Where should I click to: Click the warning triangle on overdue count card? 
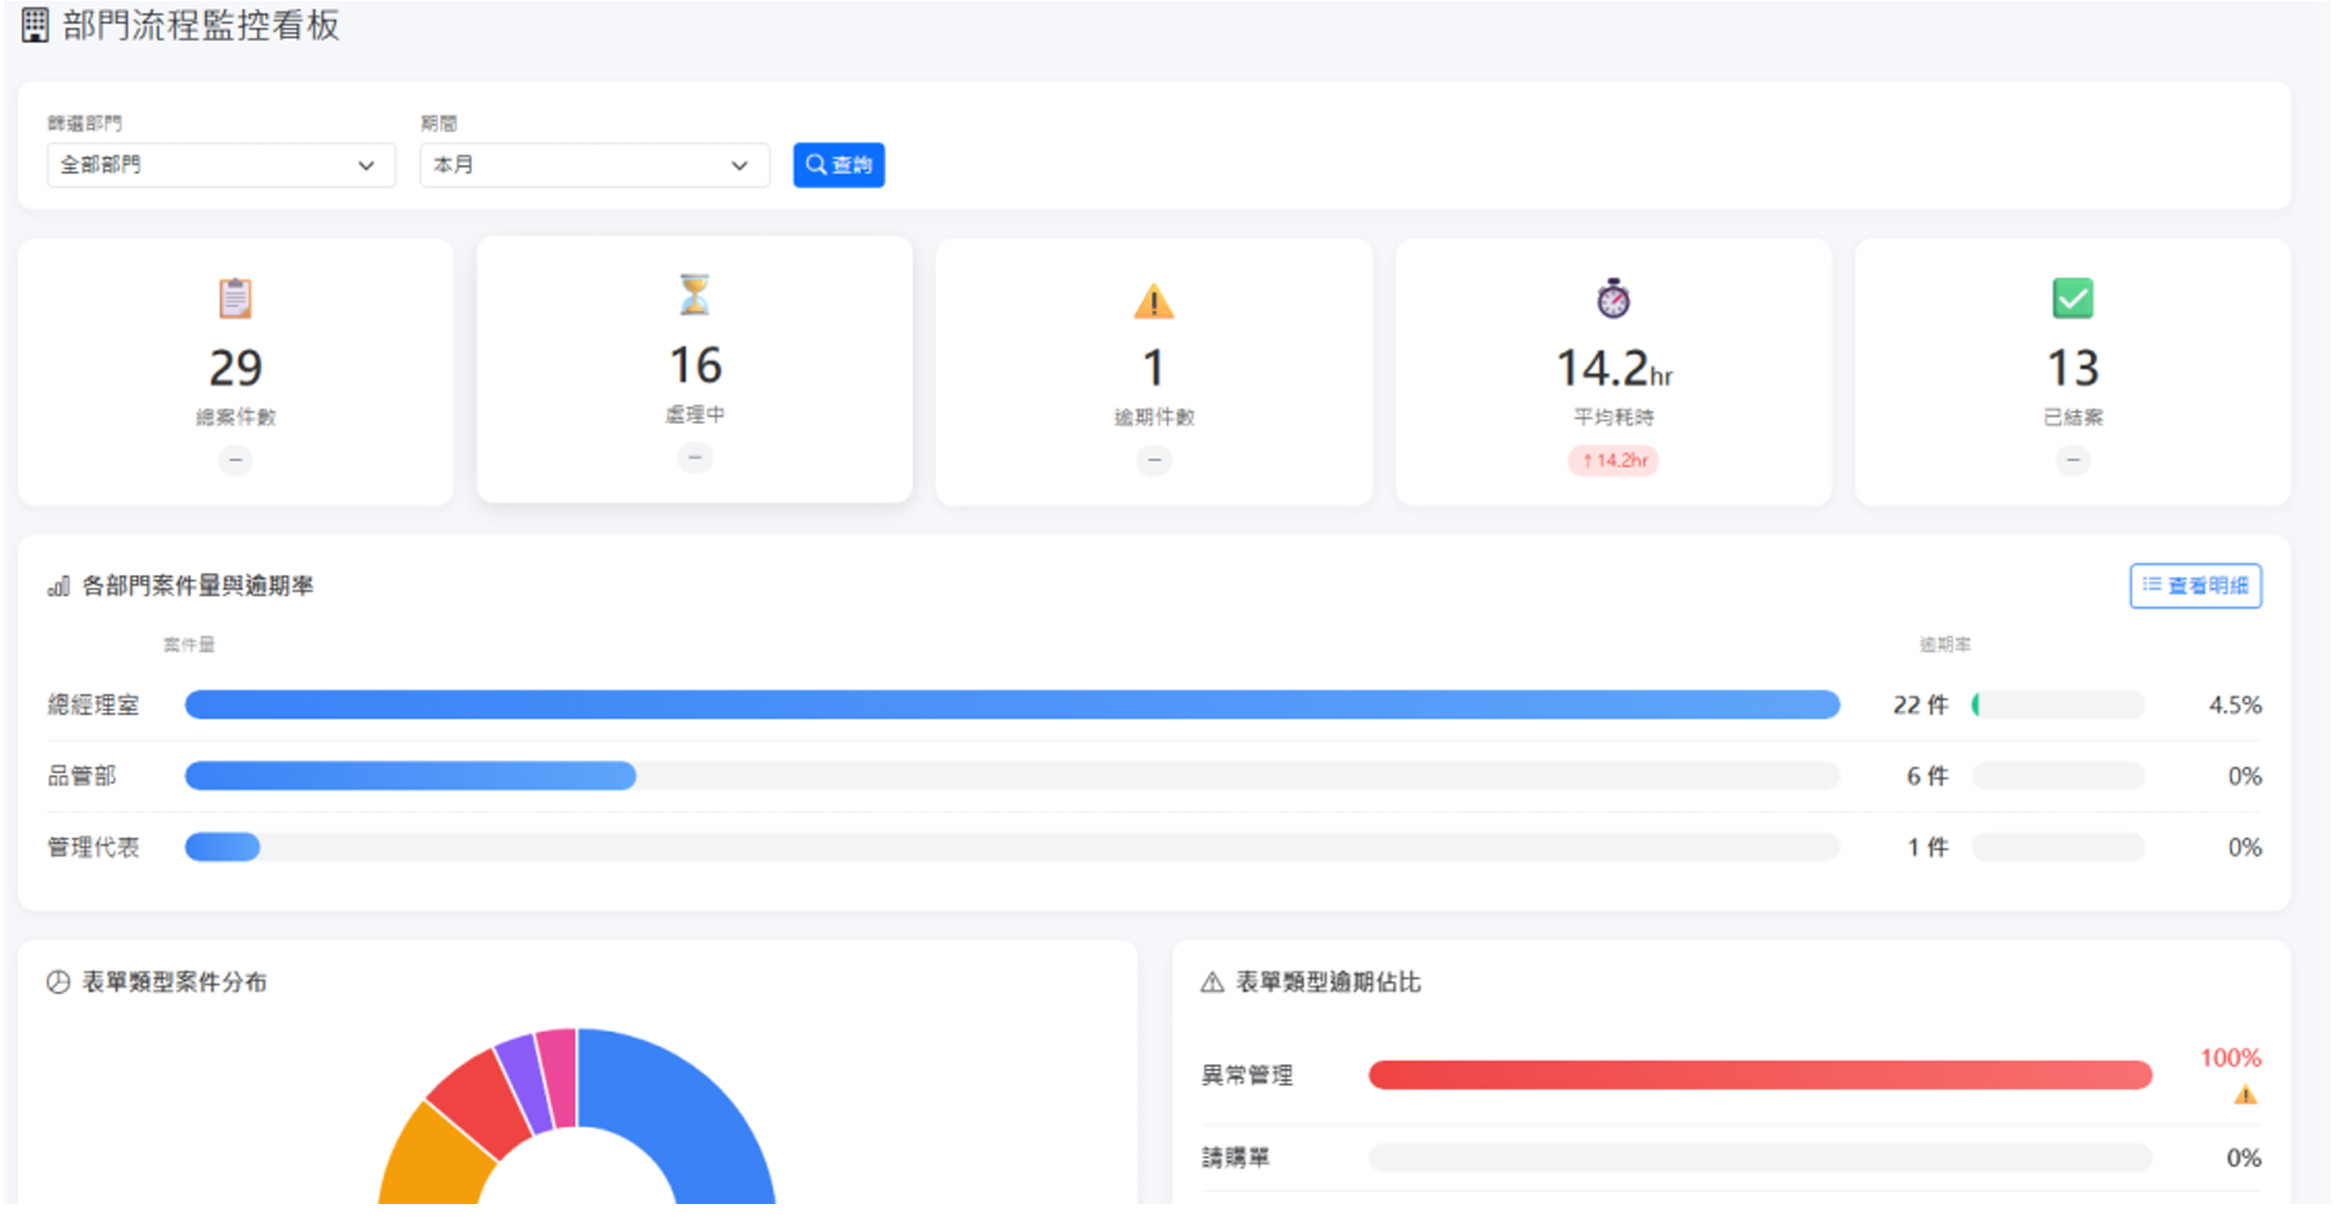pyautogui.click(x=1153, y=300)
